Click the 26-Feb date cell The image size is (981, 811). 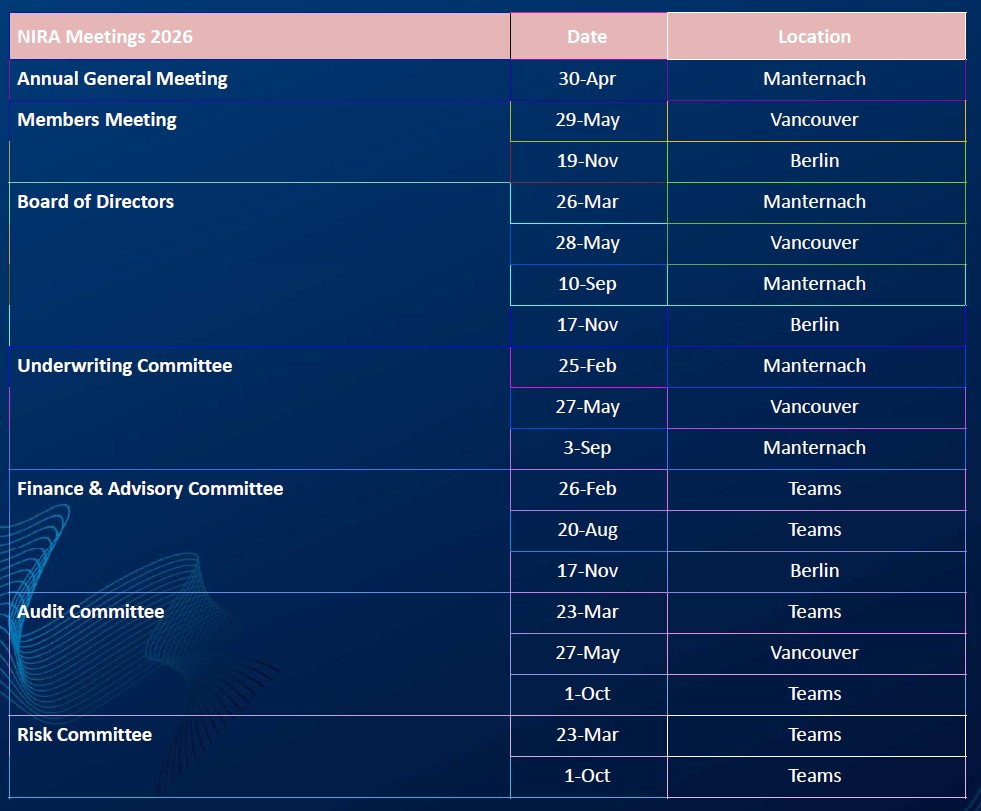(x=587, y=489)
